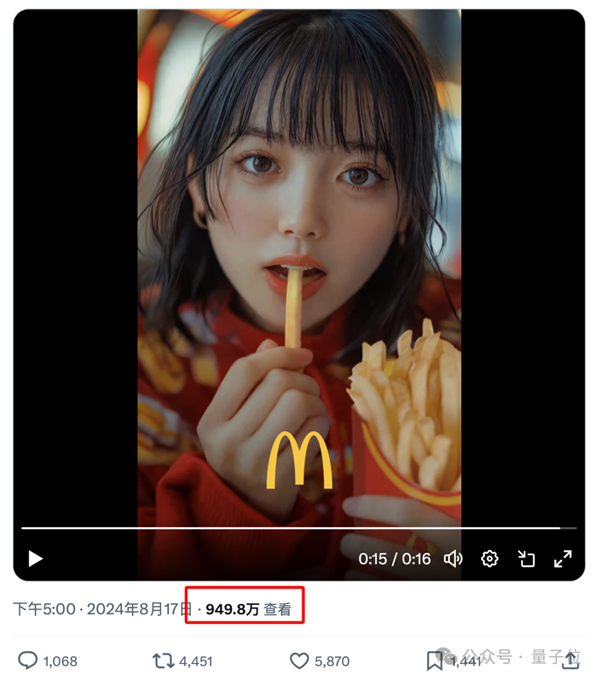Seek on the video progress bar
The width and height of the screenshot is (600, 680).
pos(299,528)
